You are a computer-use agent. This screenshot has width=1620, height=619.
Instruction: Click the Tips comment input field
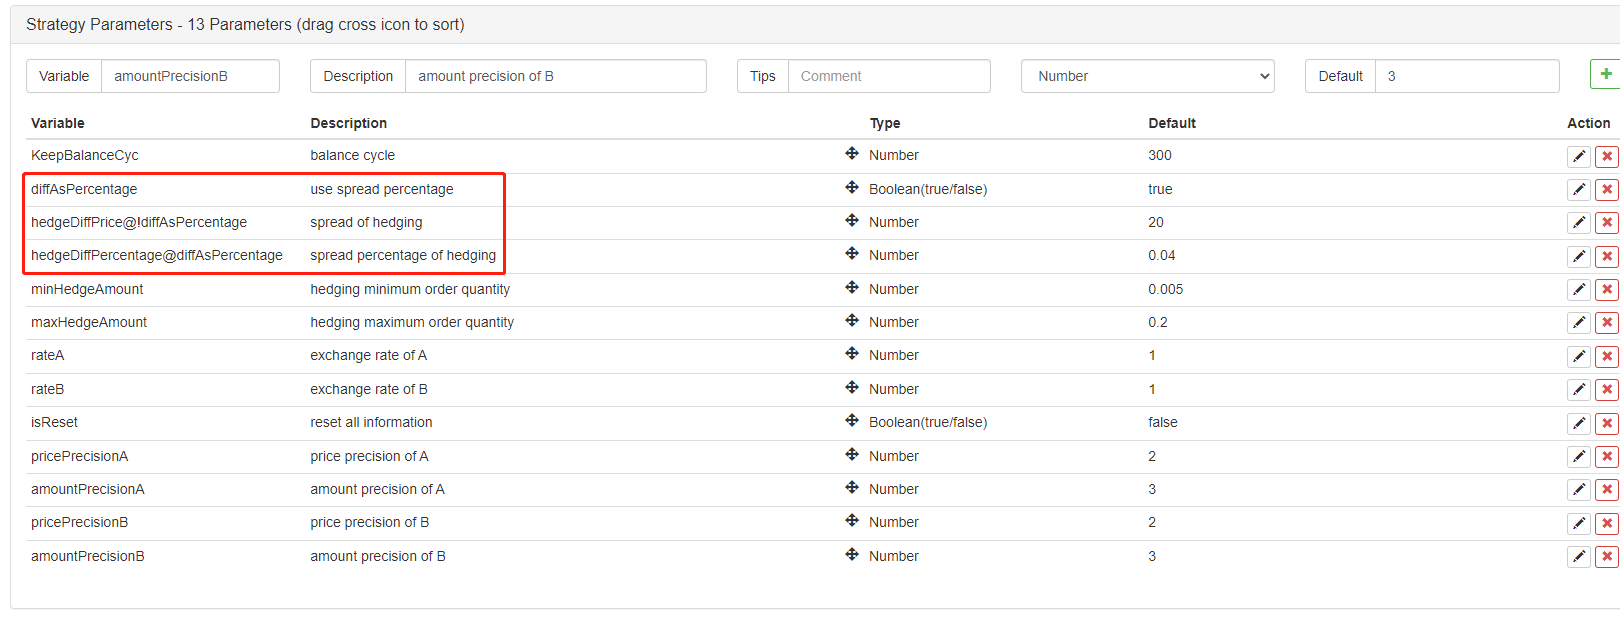point(889,76)
